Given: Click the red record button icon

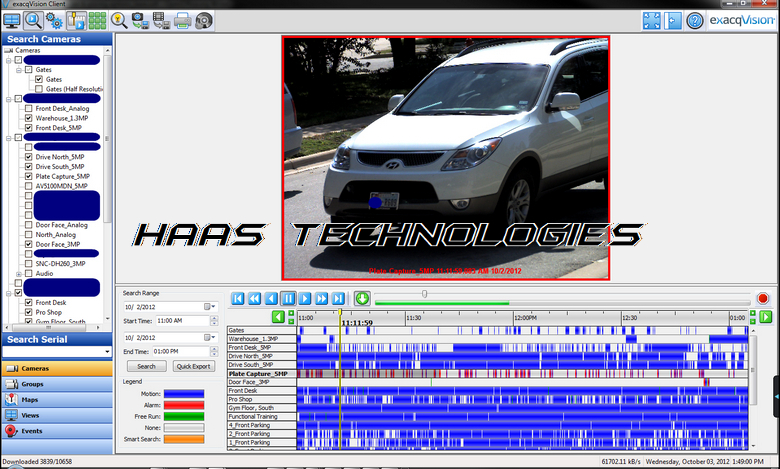Looking at the screenshot, I should coord(762,298).
